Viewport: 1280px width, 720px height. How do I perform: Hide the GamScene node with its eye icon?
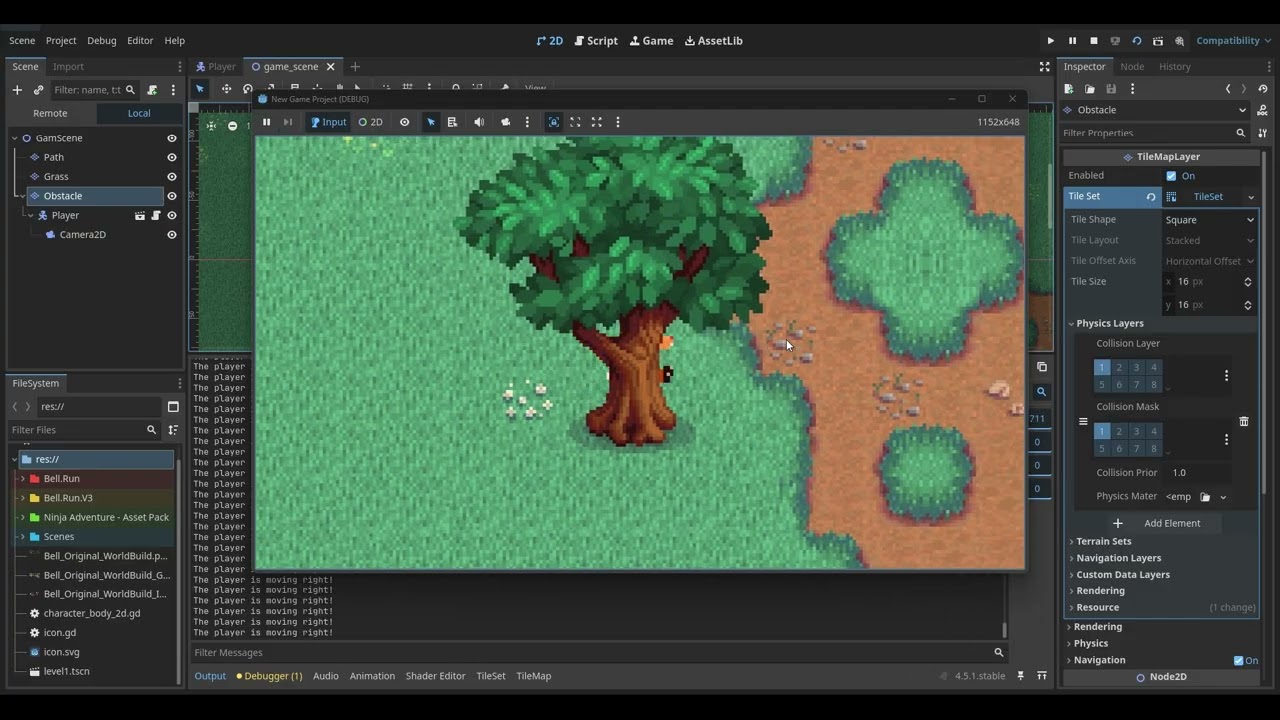[x=172, y=138]
